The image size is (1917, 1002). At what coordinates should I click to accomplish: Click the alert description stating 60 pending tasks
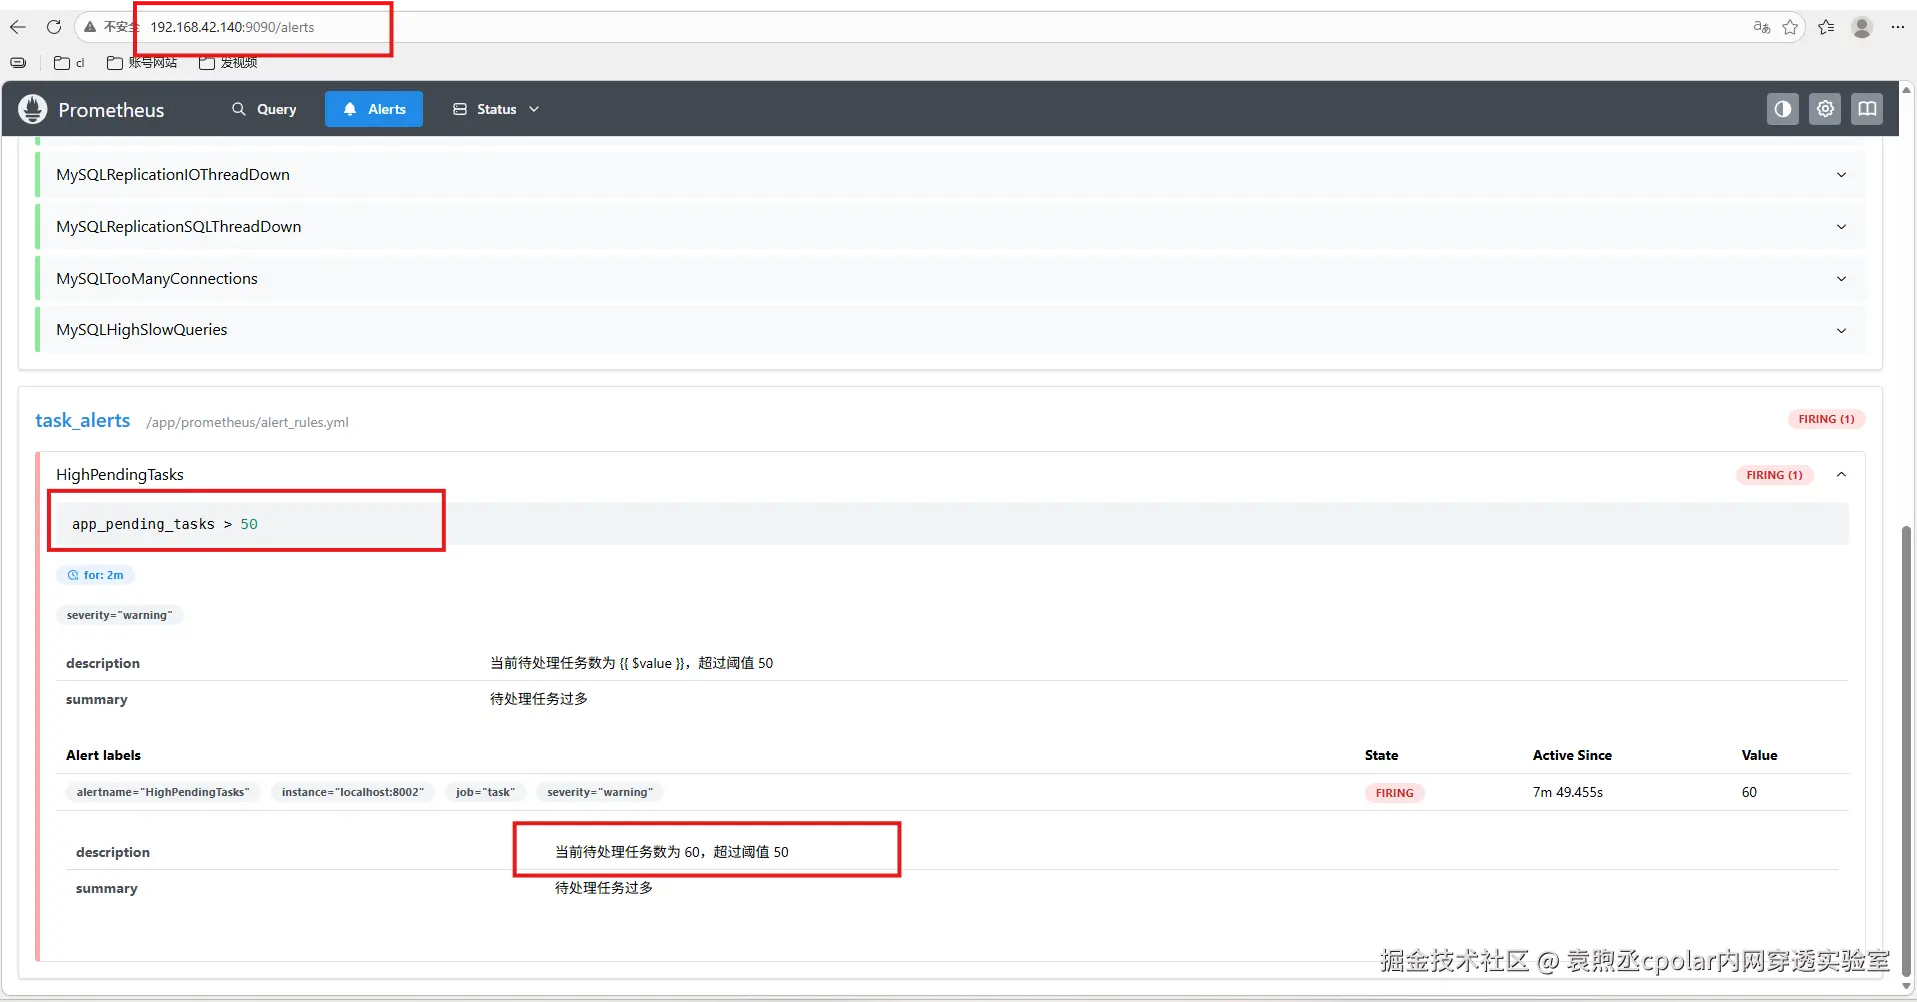click(672, 852)
